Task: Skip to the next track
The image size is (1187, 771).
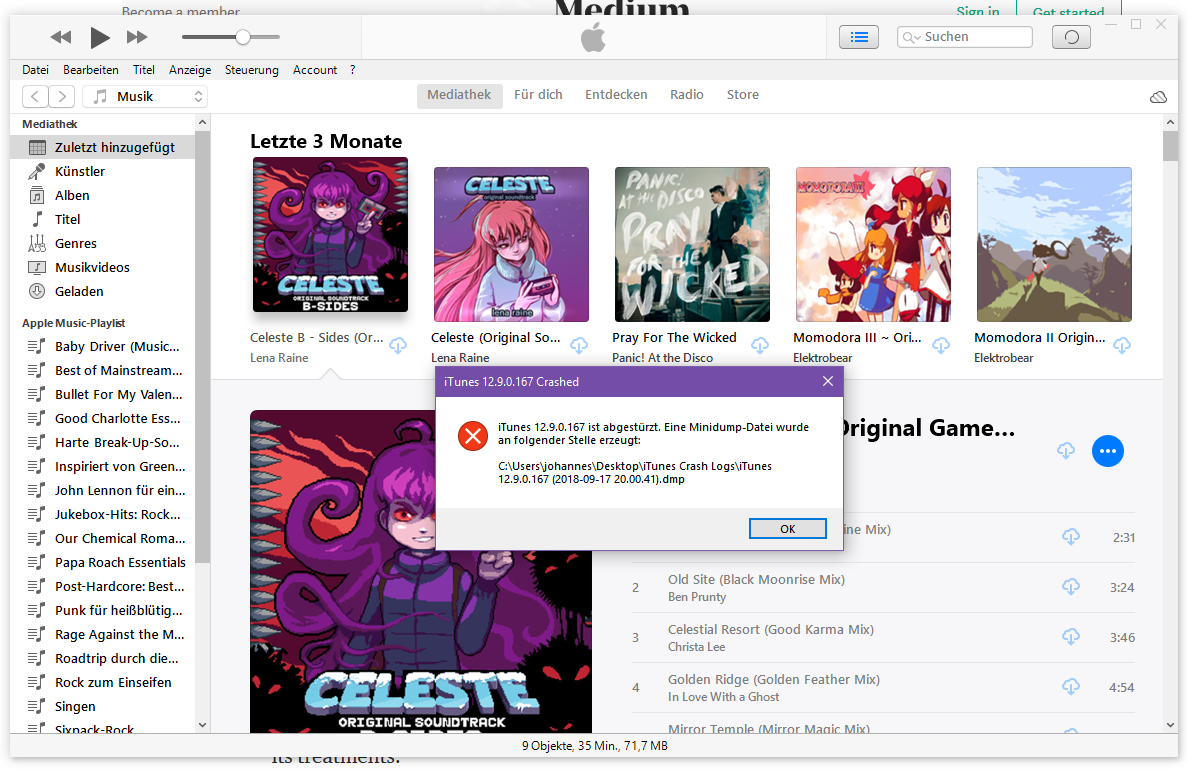Action: pos(137,38)
